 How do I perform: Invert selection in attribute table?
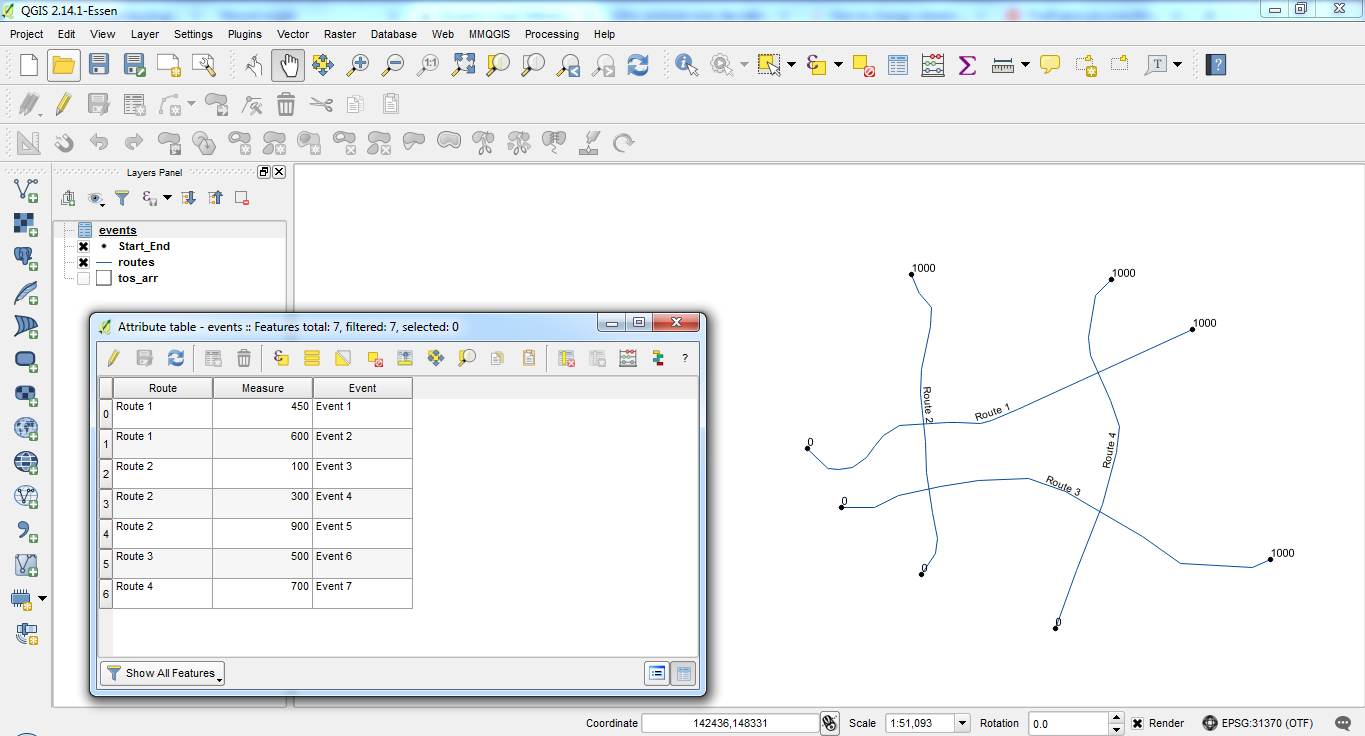tap(343, 358)
